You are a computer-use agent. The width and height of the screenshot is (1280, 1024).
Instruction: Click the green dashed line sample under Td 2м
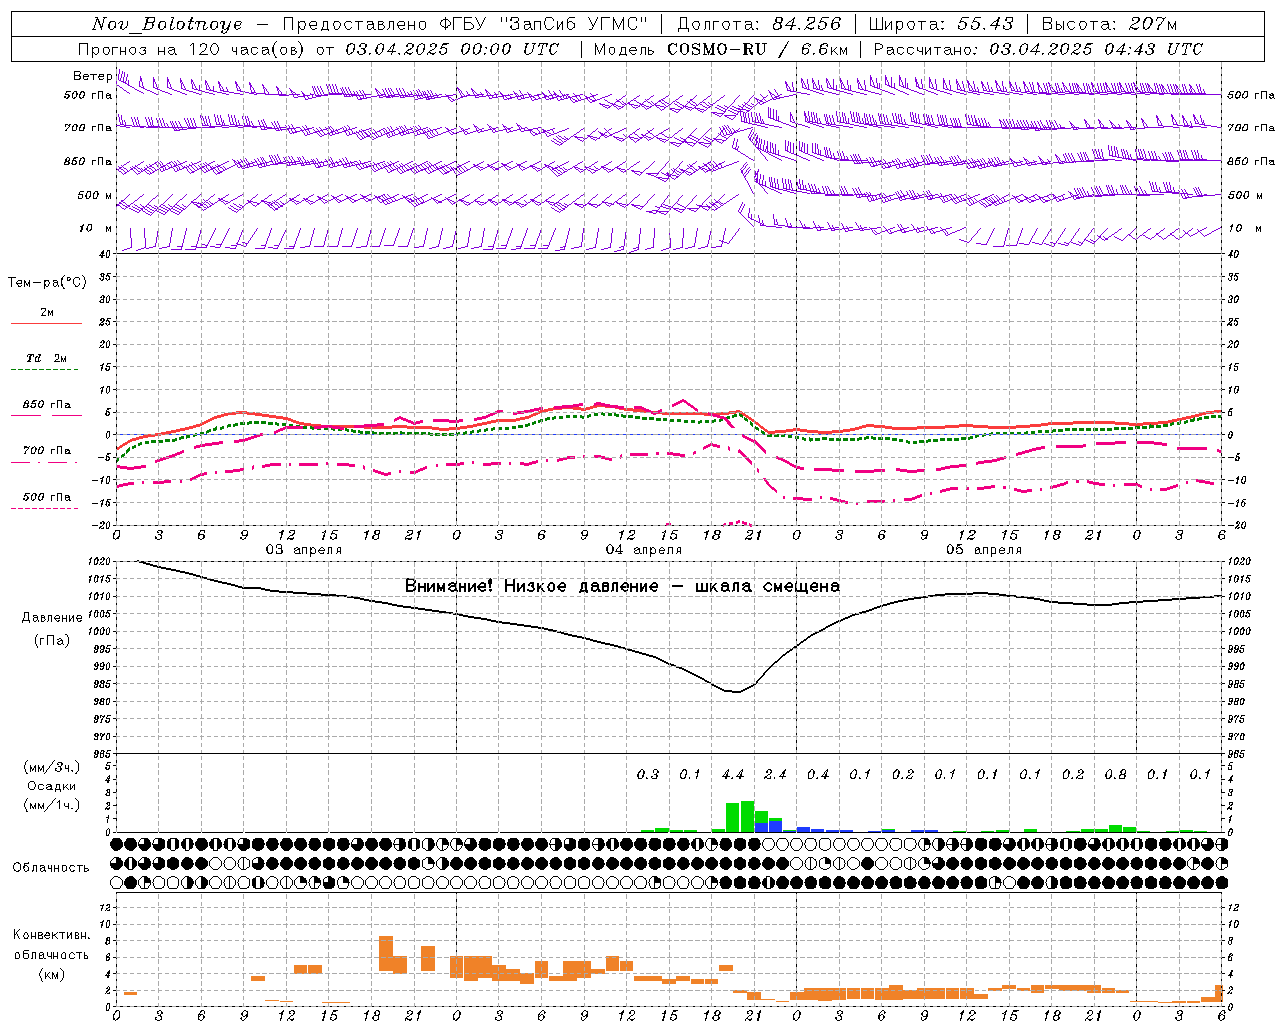46,369
